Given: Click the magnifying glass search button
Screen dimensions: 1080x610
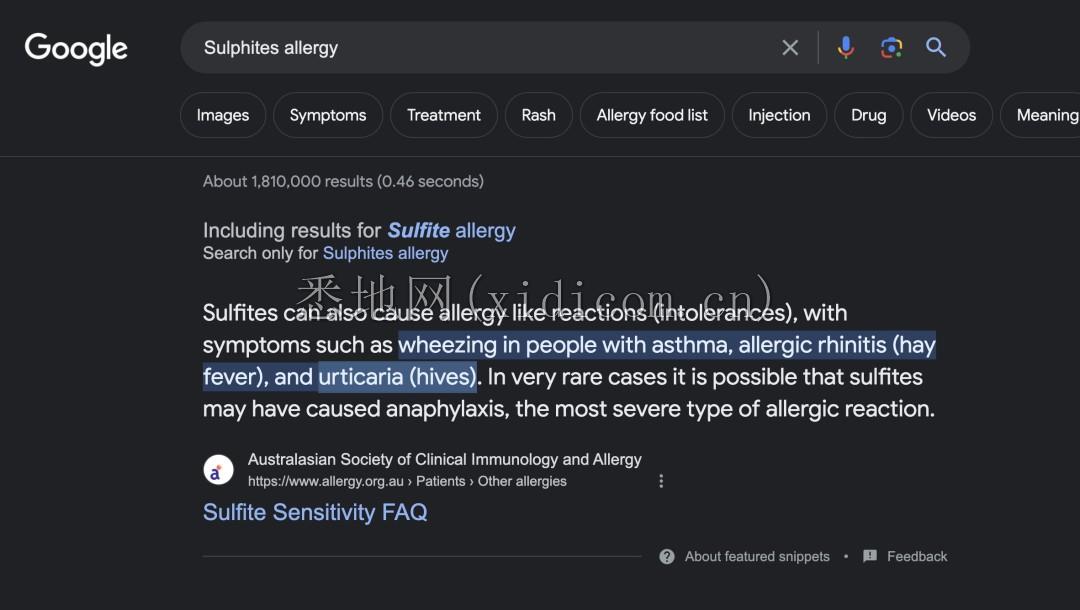Looking at the screenshot, I should 936,47.
